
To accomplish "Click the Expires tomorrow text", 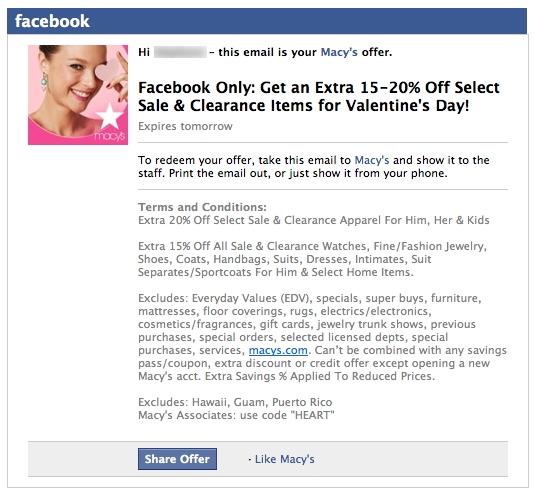I will point(185,126).
